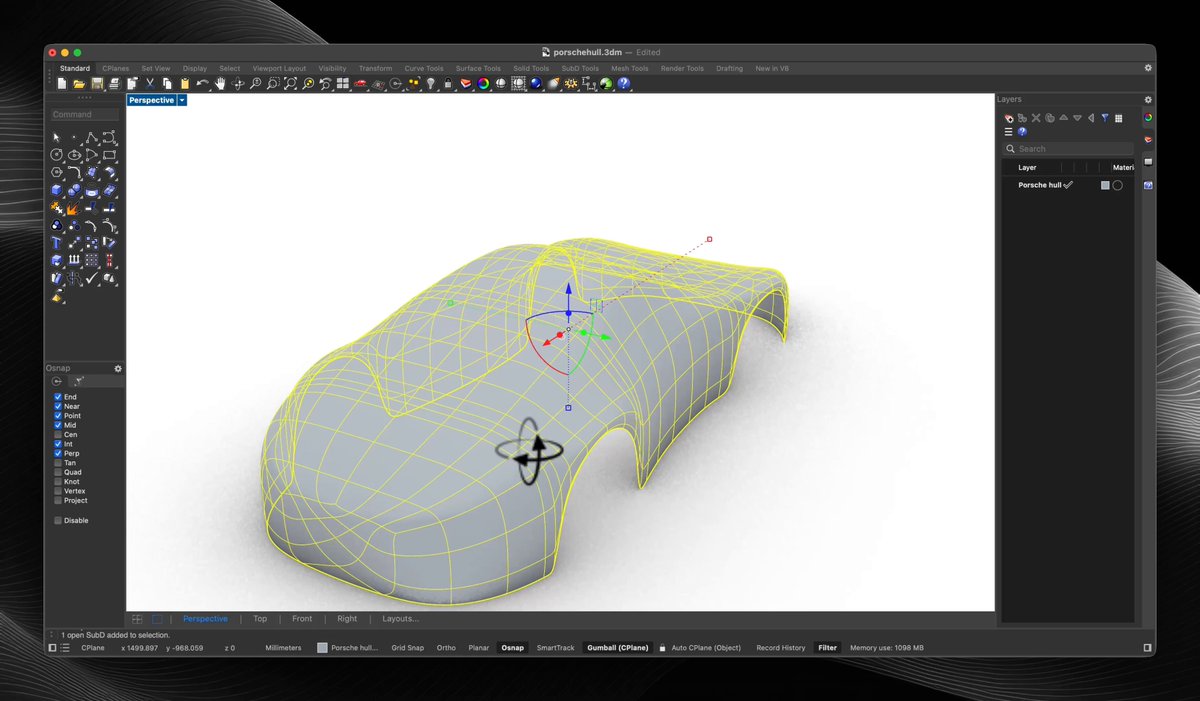Image resolution: width=1200 pixels, height=701 pixels.
Task: Select the arrow pointer tool in the left sidebar
Action: (x=56, y=137)
